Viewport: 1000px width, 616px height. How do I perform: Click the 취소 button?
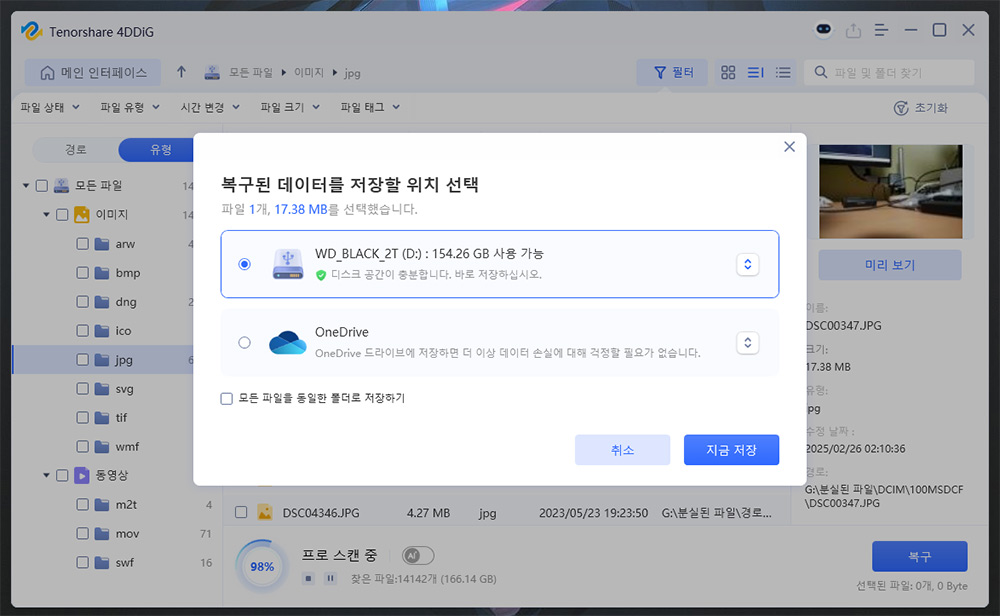pyautogui.click(x=622, y=450)
